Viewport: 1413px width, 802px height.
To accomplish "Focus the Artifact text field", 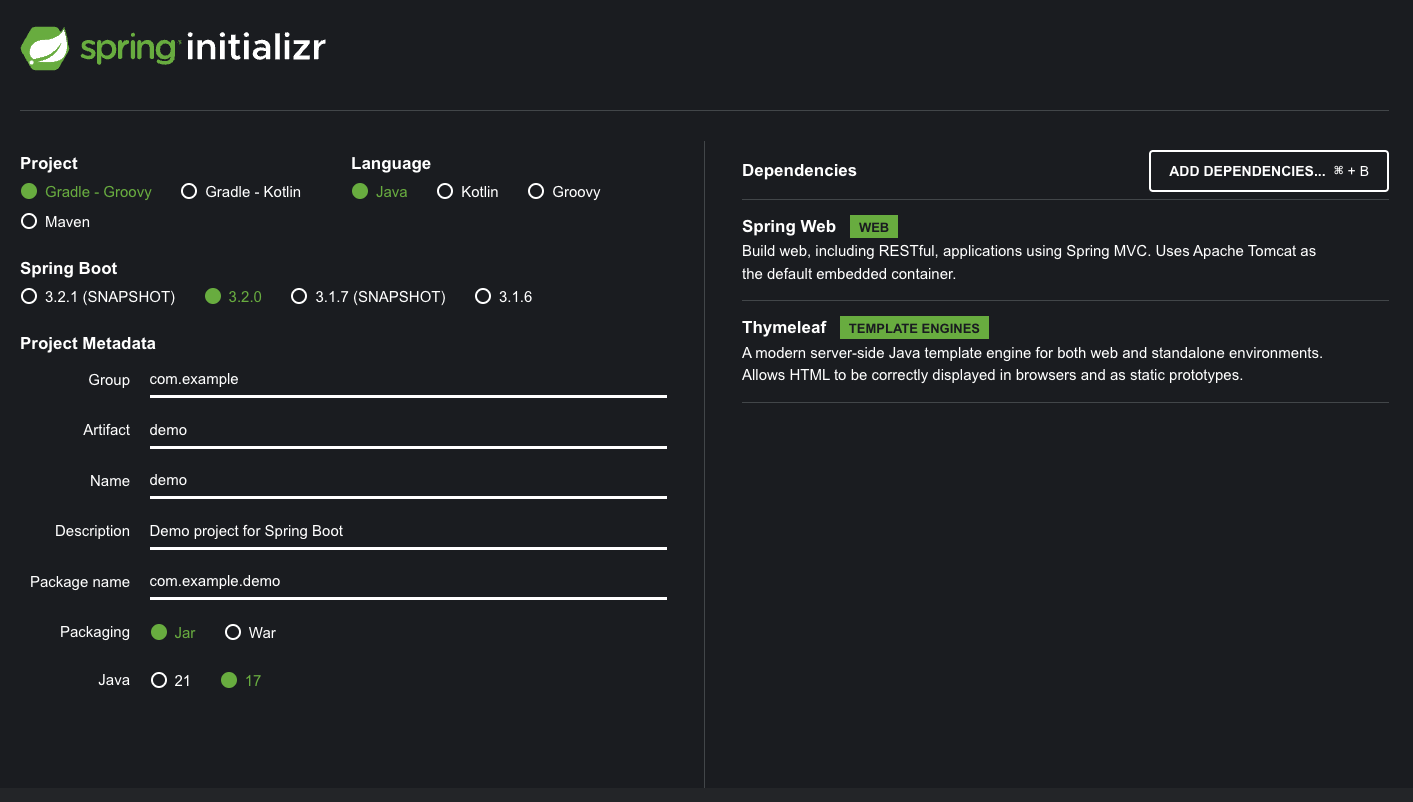I will [408, 430].
